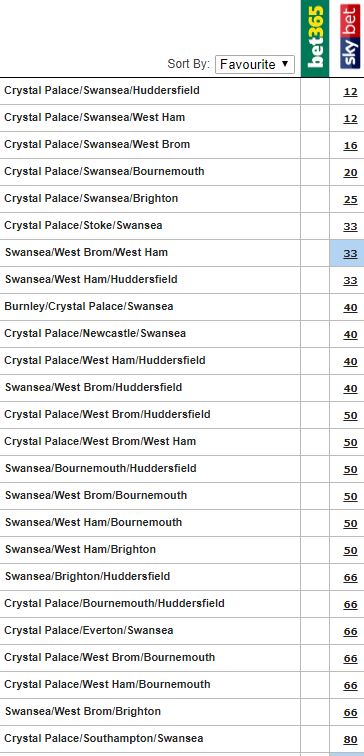Select odds 50 for Swansea/West Ham/Brighton
This screenshot has height=756, width=364.
click(x=350, y=551)
